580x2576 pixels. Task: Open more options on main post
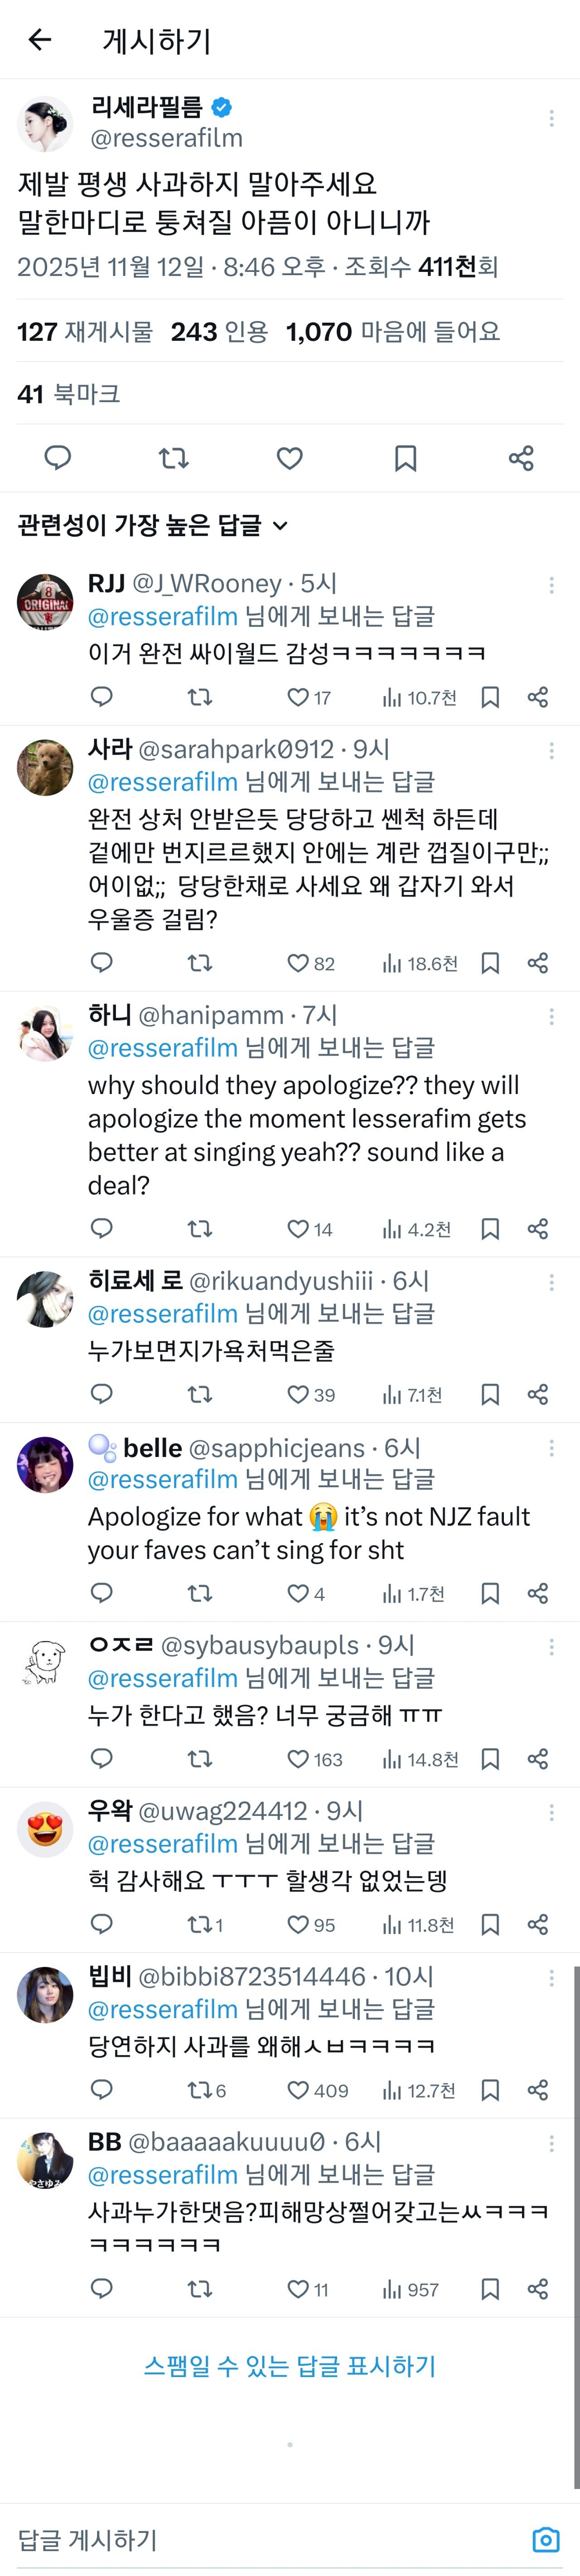(x=551, y=119)
